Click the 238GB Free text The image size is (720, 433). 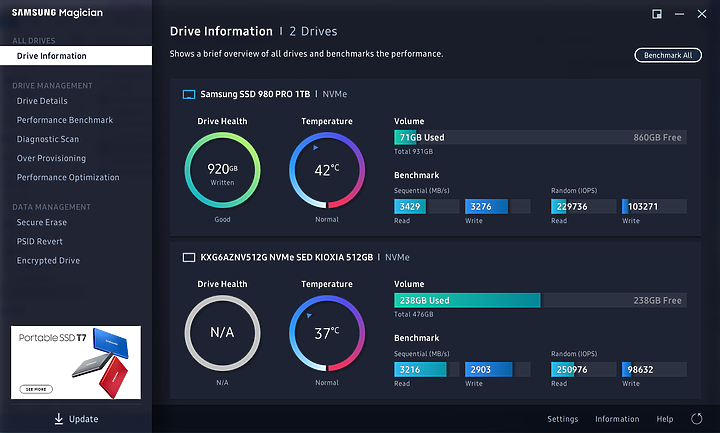pyautogui.click(x=657, y=300)
